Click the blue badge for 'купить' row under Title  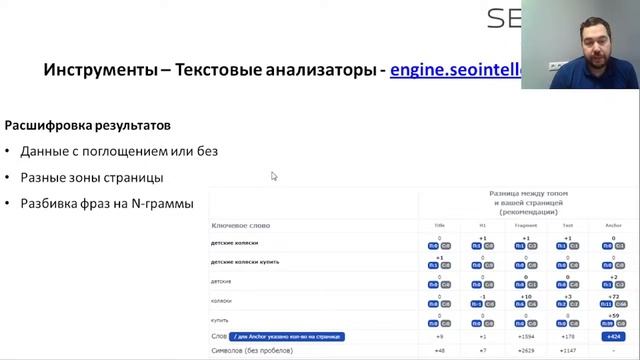[x=433, y=323]
